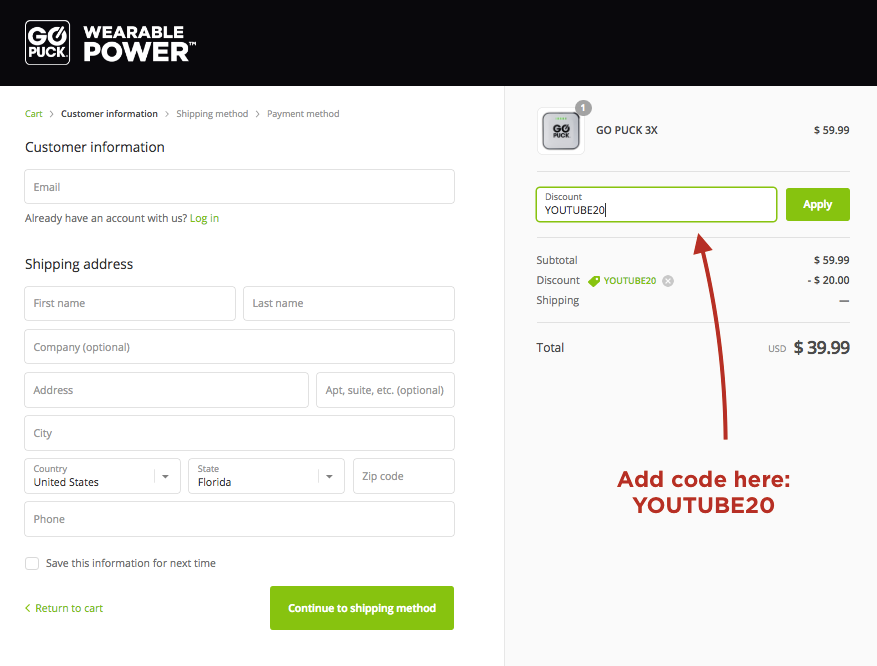Screen dimensions: 877x666
Task: Click the GO PUCK 3X product name
Action: pos(626,130)
